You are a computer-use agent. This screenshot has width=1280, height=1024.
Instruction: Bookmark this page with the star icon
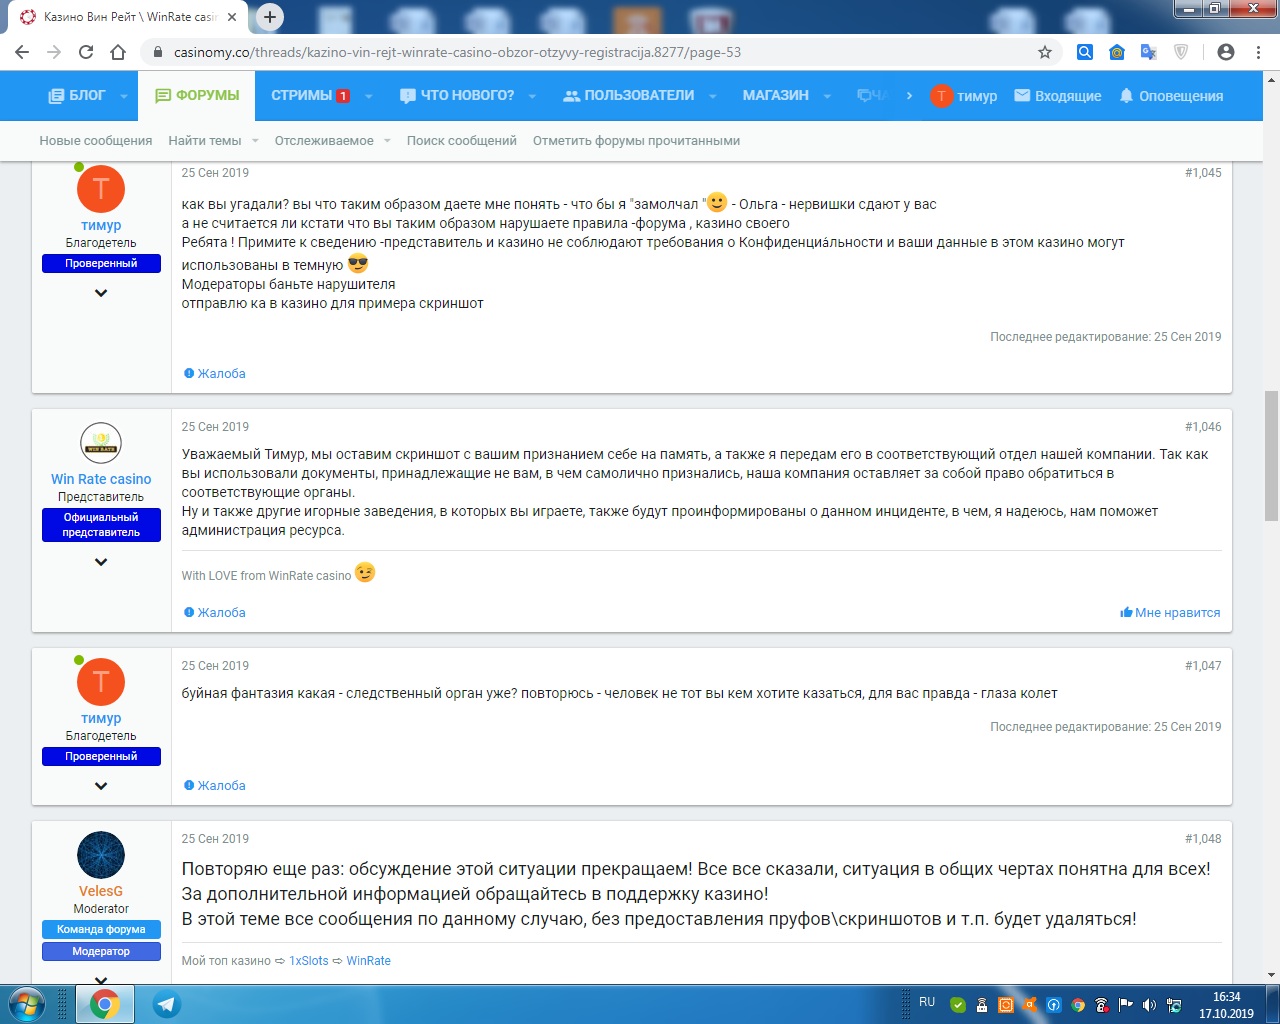1045,52
